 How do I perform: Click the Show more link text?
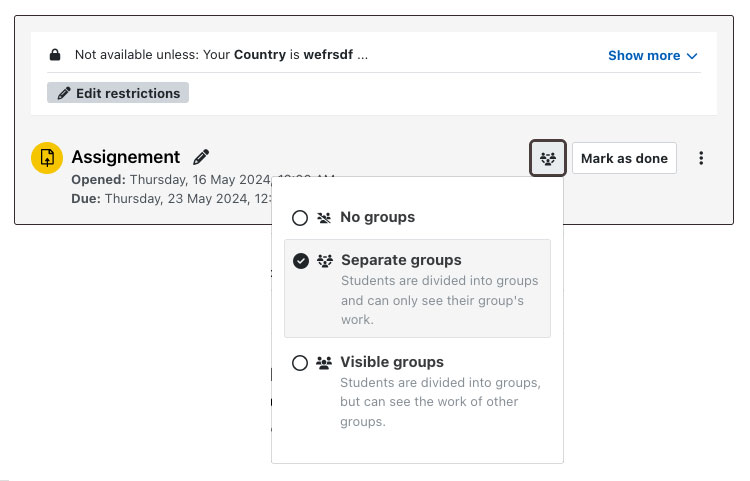(x=643, y=56)
